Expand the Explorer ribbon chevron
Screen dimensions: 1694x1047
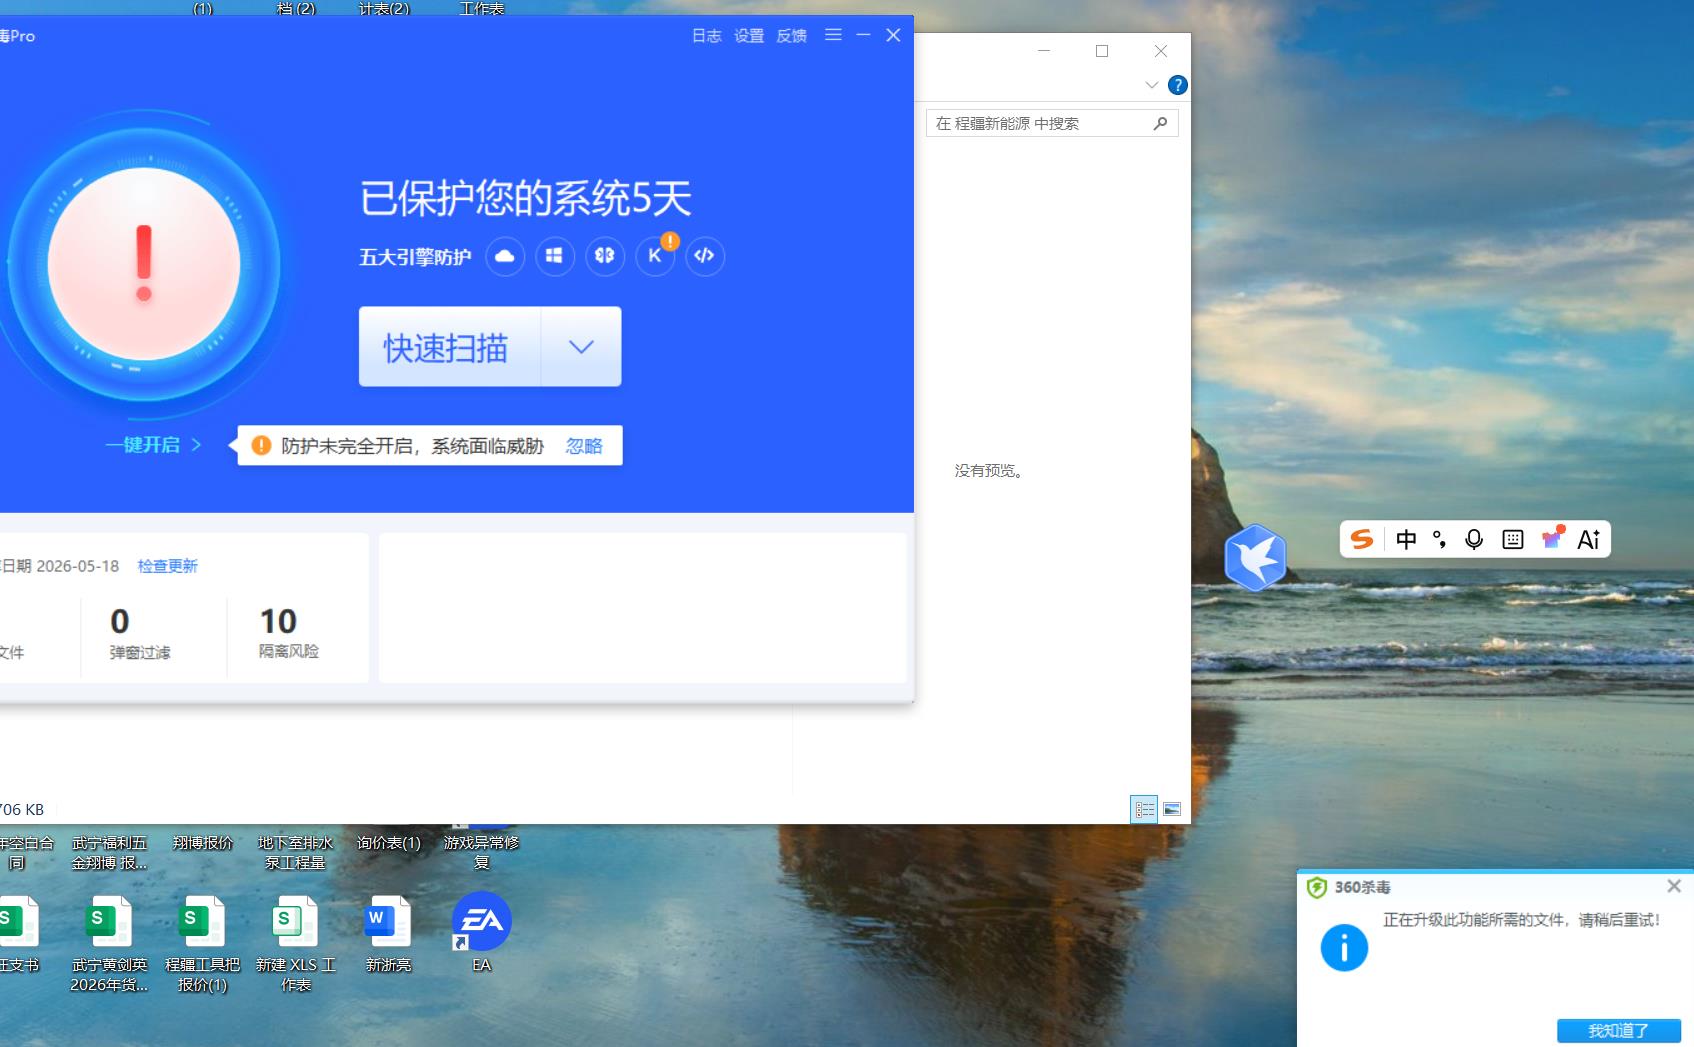tap(1152, 85)
